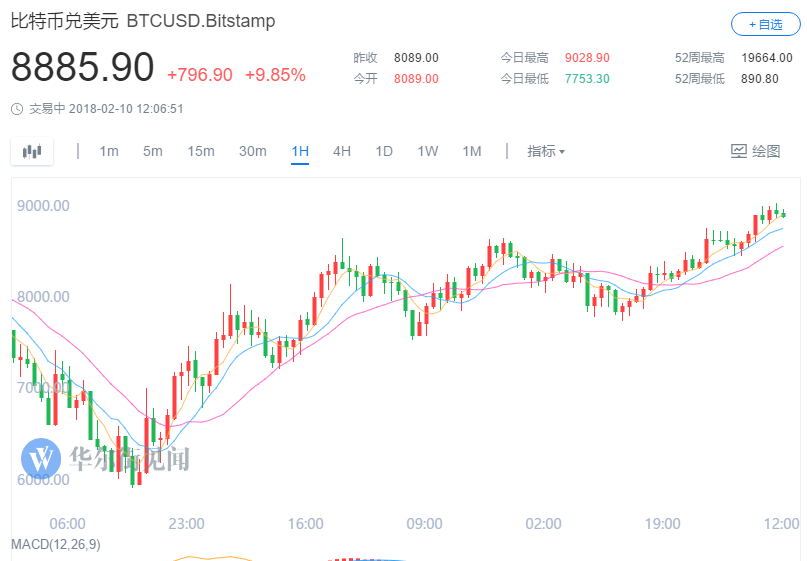Viewport: 807px width, 561px height.
Task: Switch to the 5m interval tab
Action: 152,151
